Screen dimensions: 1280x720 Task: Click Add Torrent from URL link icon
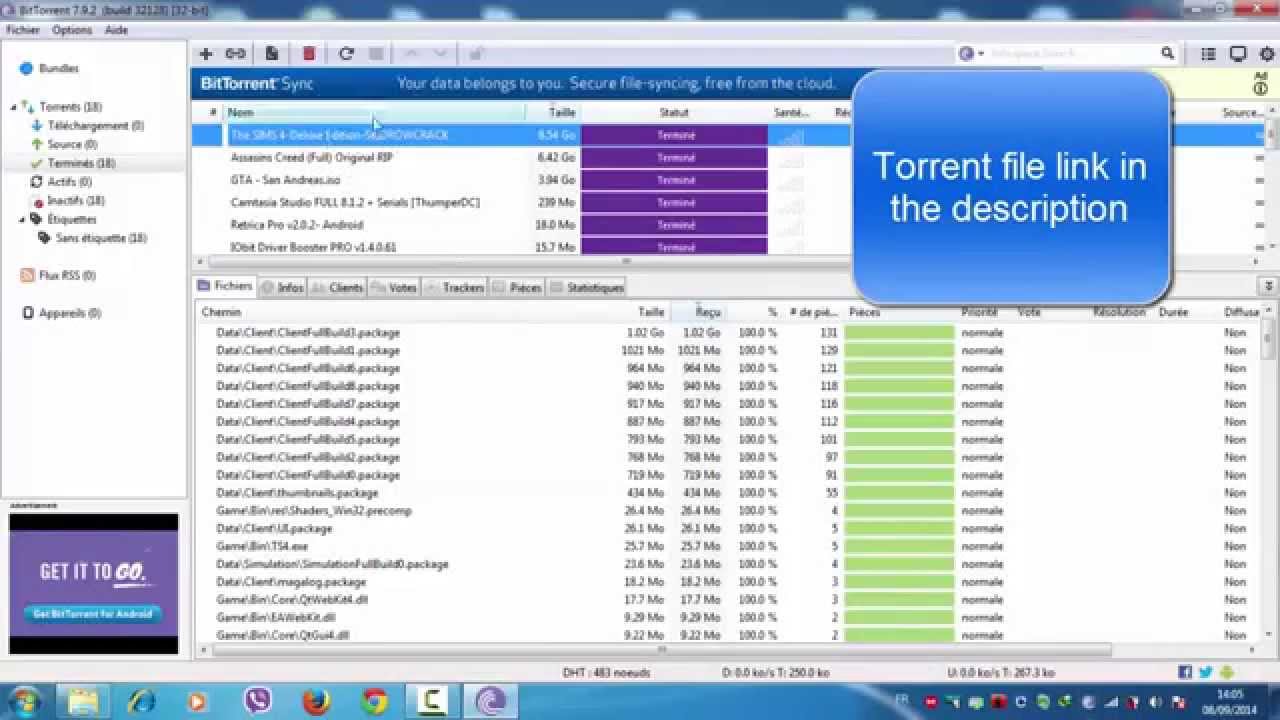(235, 54)
